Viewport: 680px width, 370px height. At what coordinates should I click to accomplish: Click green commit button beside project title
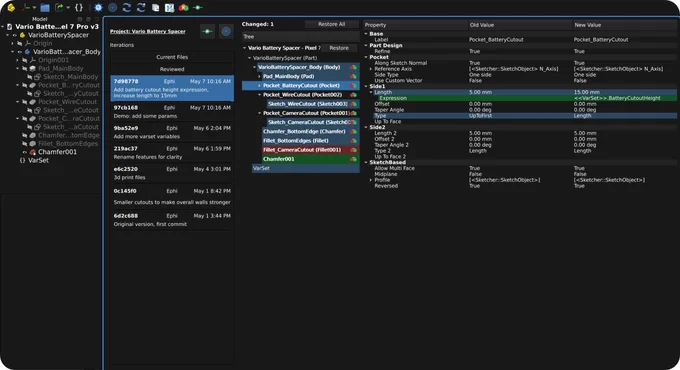click(x=207, y=31)
